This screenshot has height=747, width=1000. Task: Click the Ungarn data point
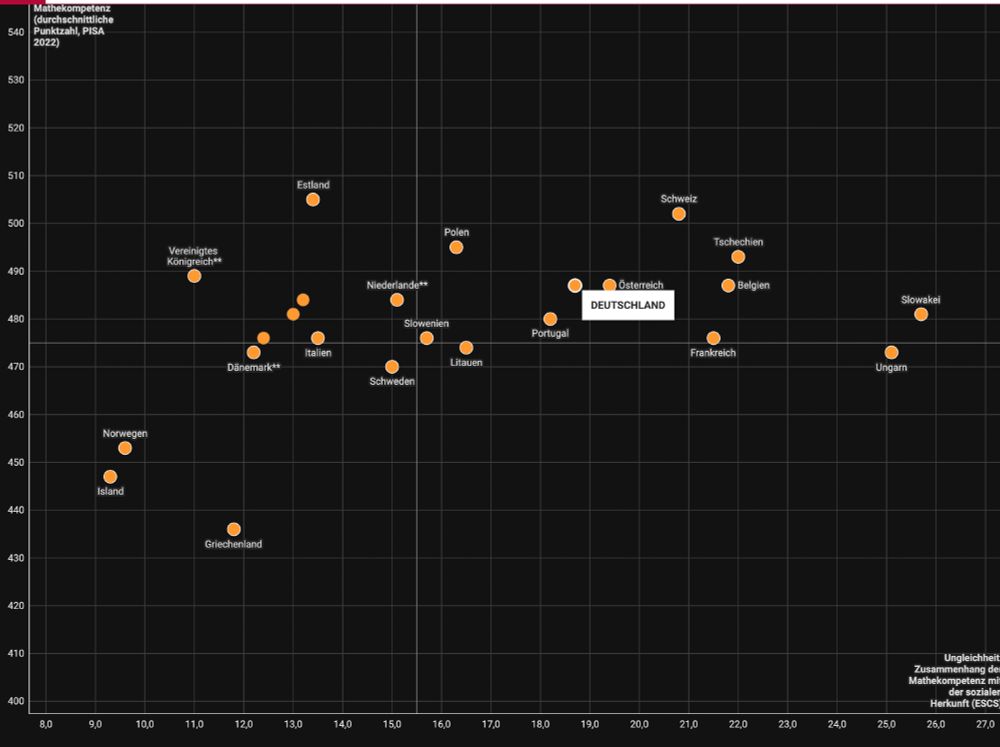coord(892,353)
